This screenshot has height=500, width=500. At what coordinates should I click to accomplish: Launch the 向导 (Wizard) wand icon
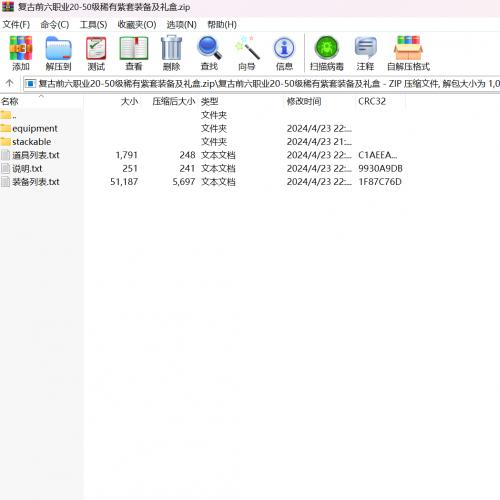tap(247, 53)
